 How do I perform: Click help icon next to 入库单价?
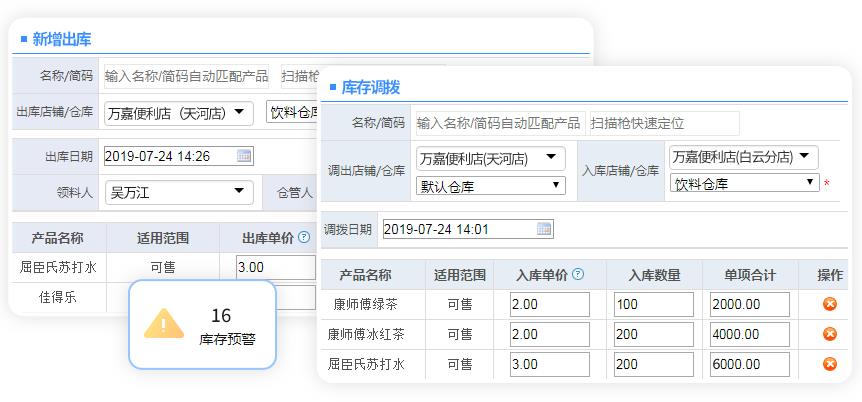click(x=578, y=274)
